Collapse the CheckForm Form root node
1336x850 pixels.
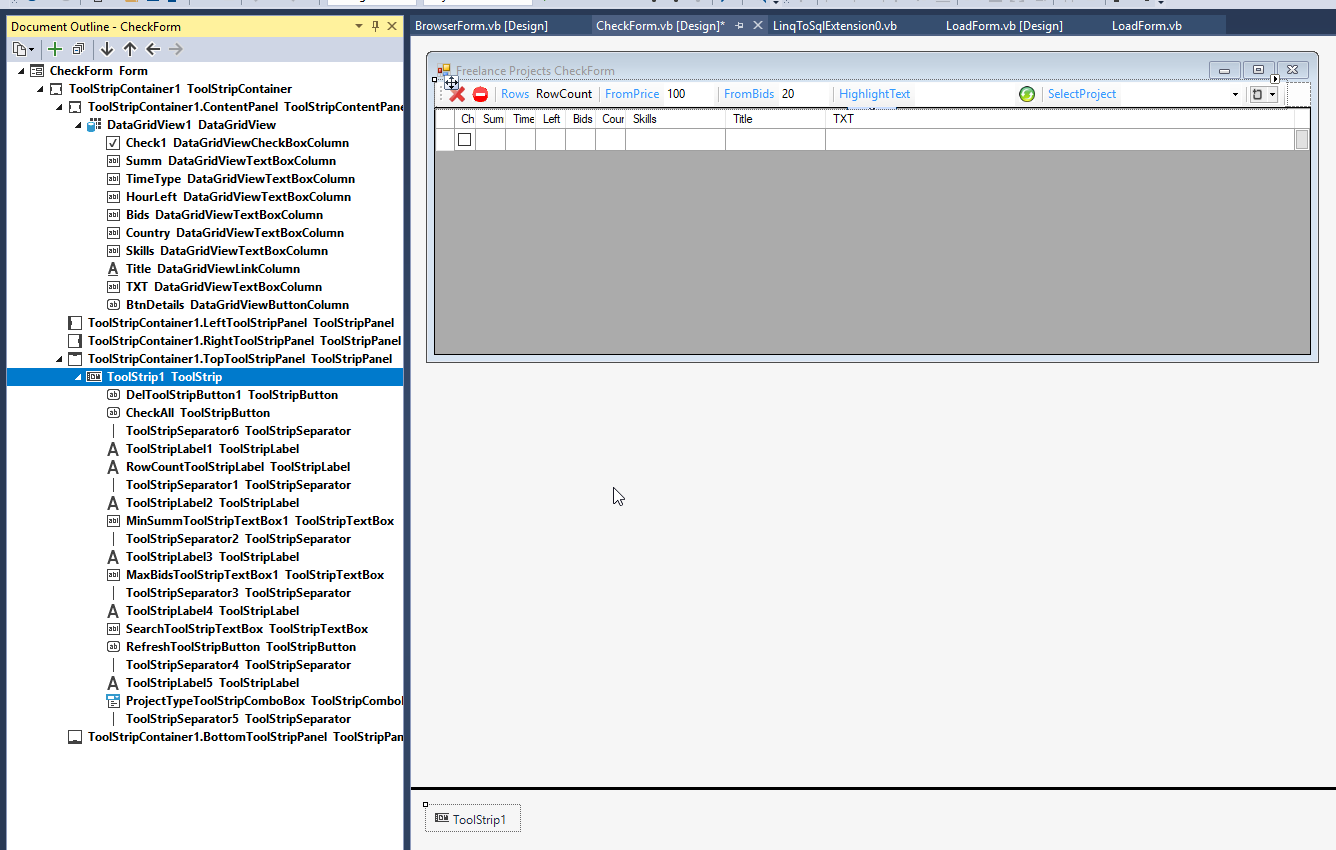coord(22,71)
